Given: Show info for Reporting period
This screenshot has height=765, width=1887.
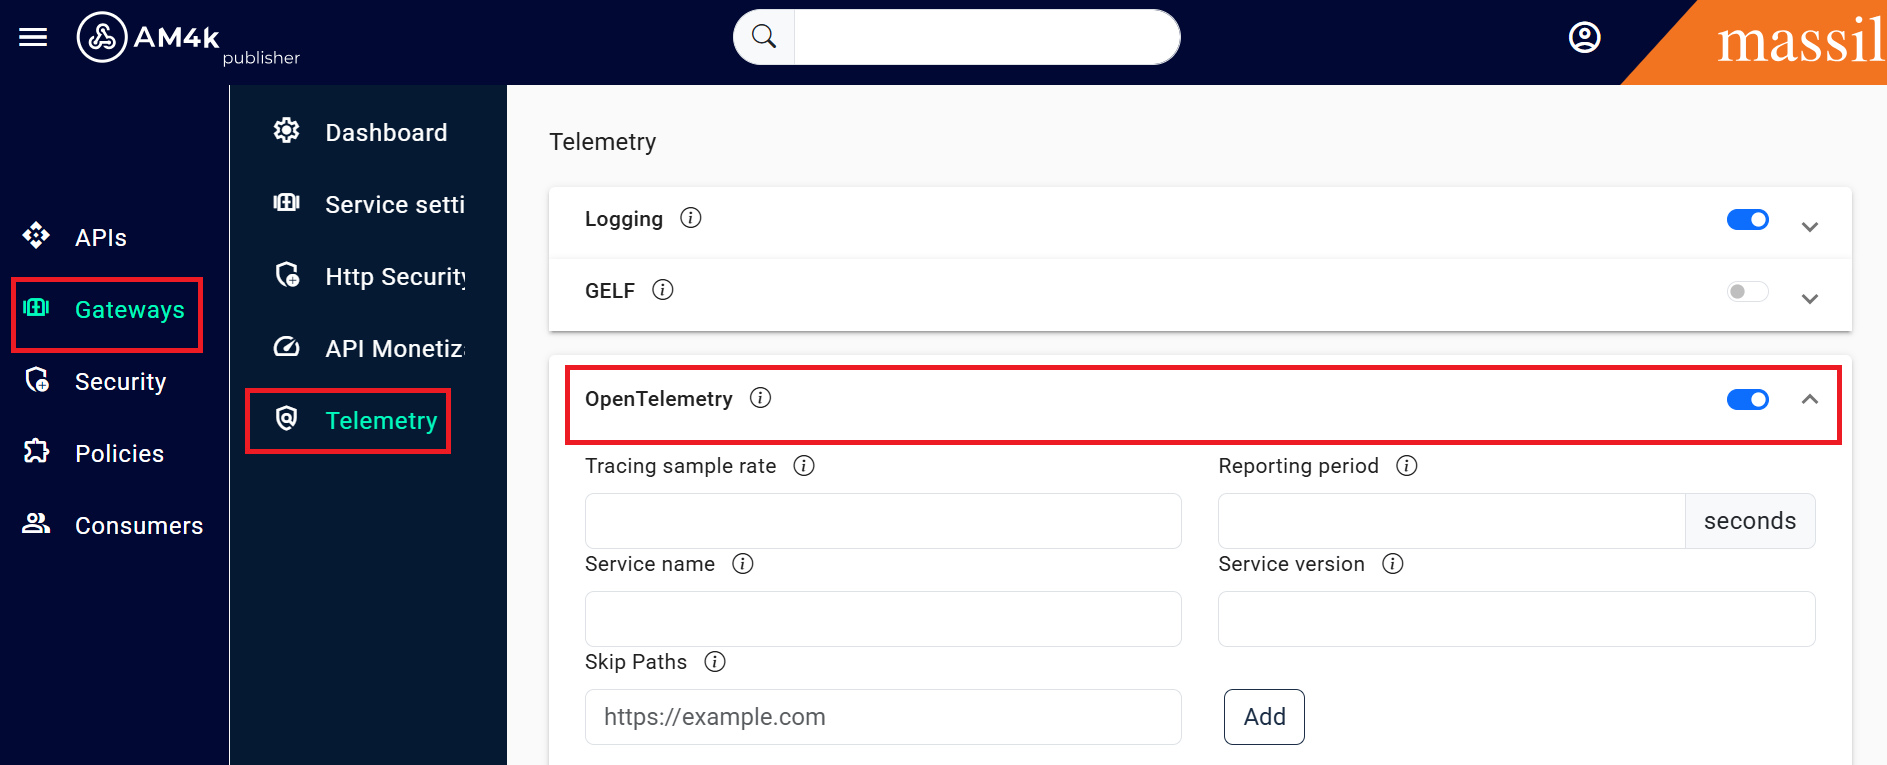Looking at the screenshot, I should (x=1407, y=466).
